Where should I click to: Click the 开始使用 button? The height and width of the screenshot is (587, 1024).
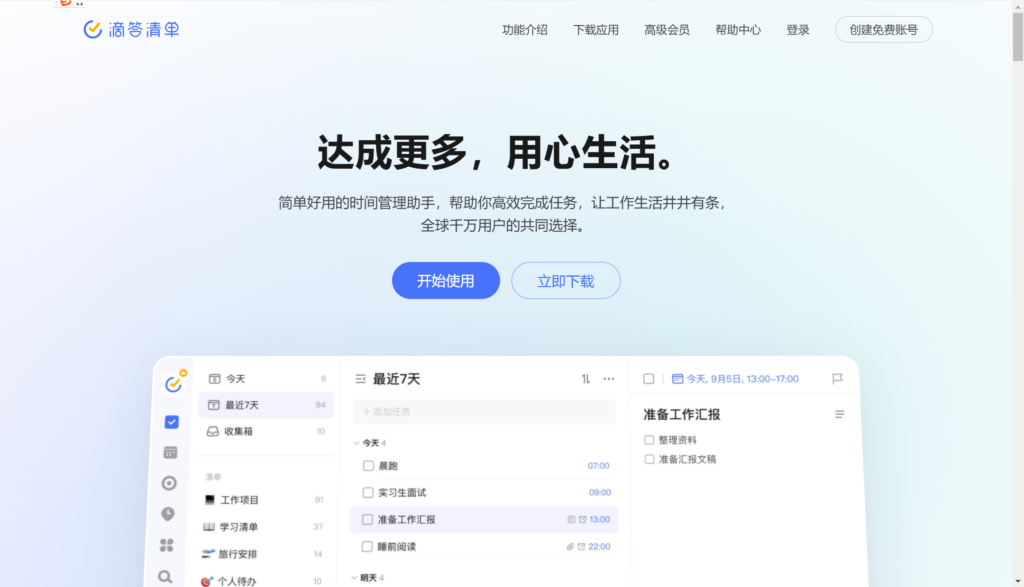pos(445,280)
